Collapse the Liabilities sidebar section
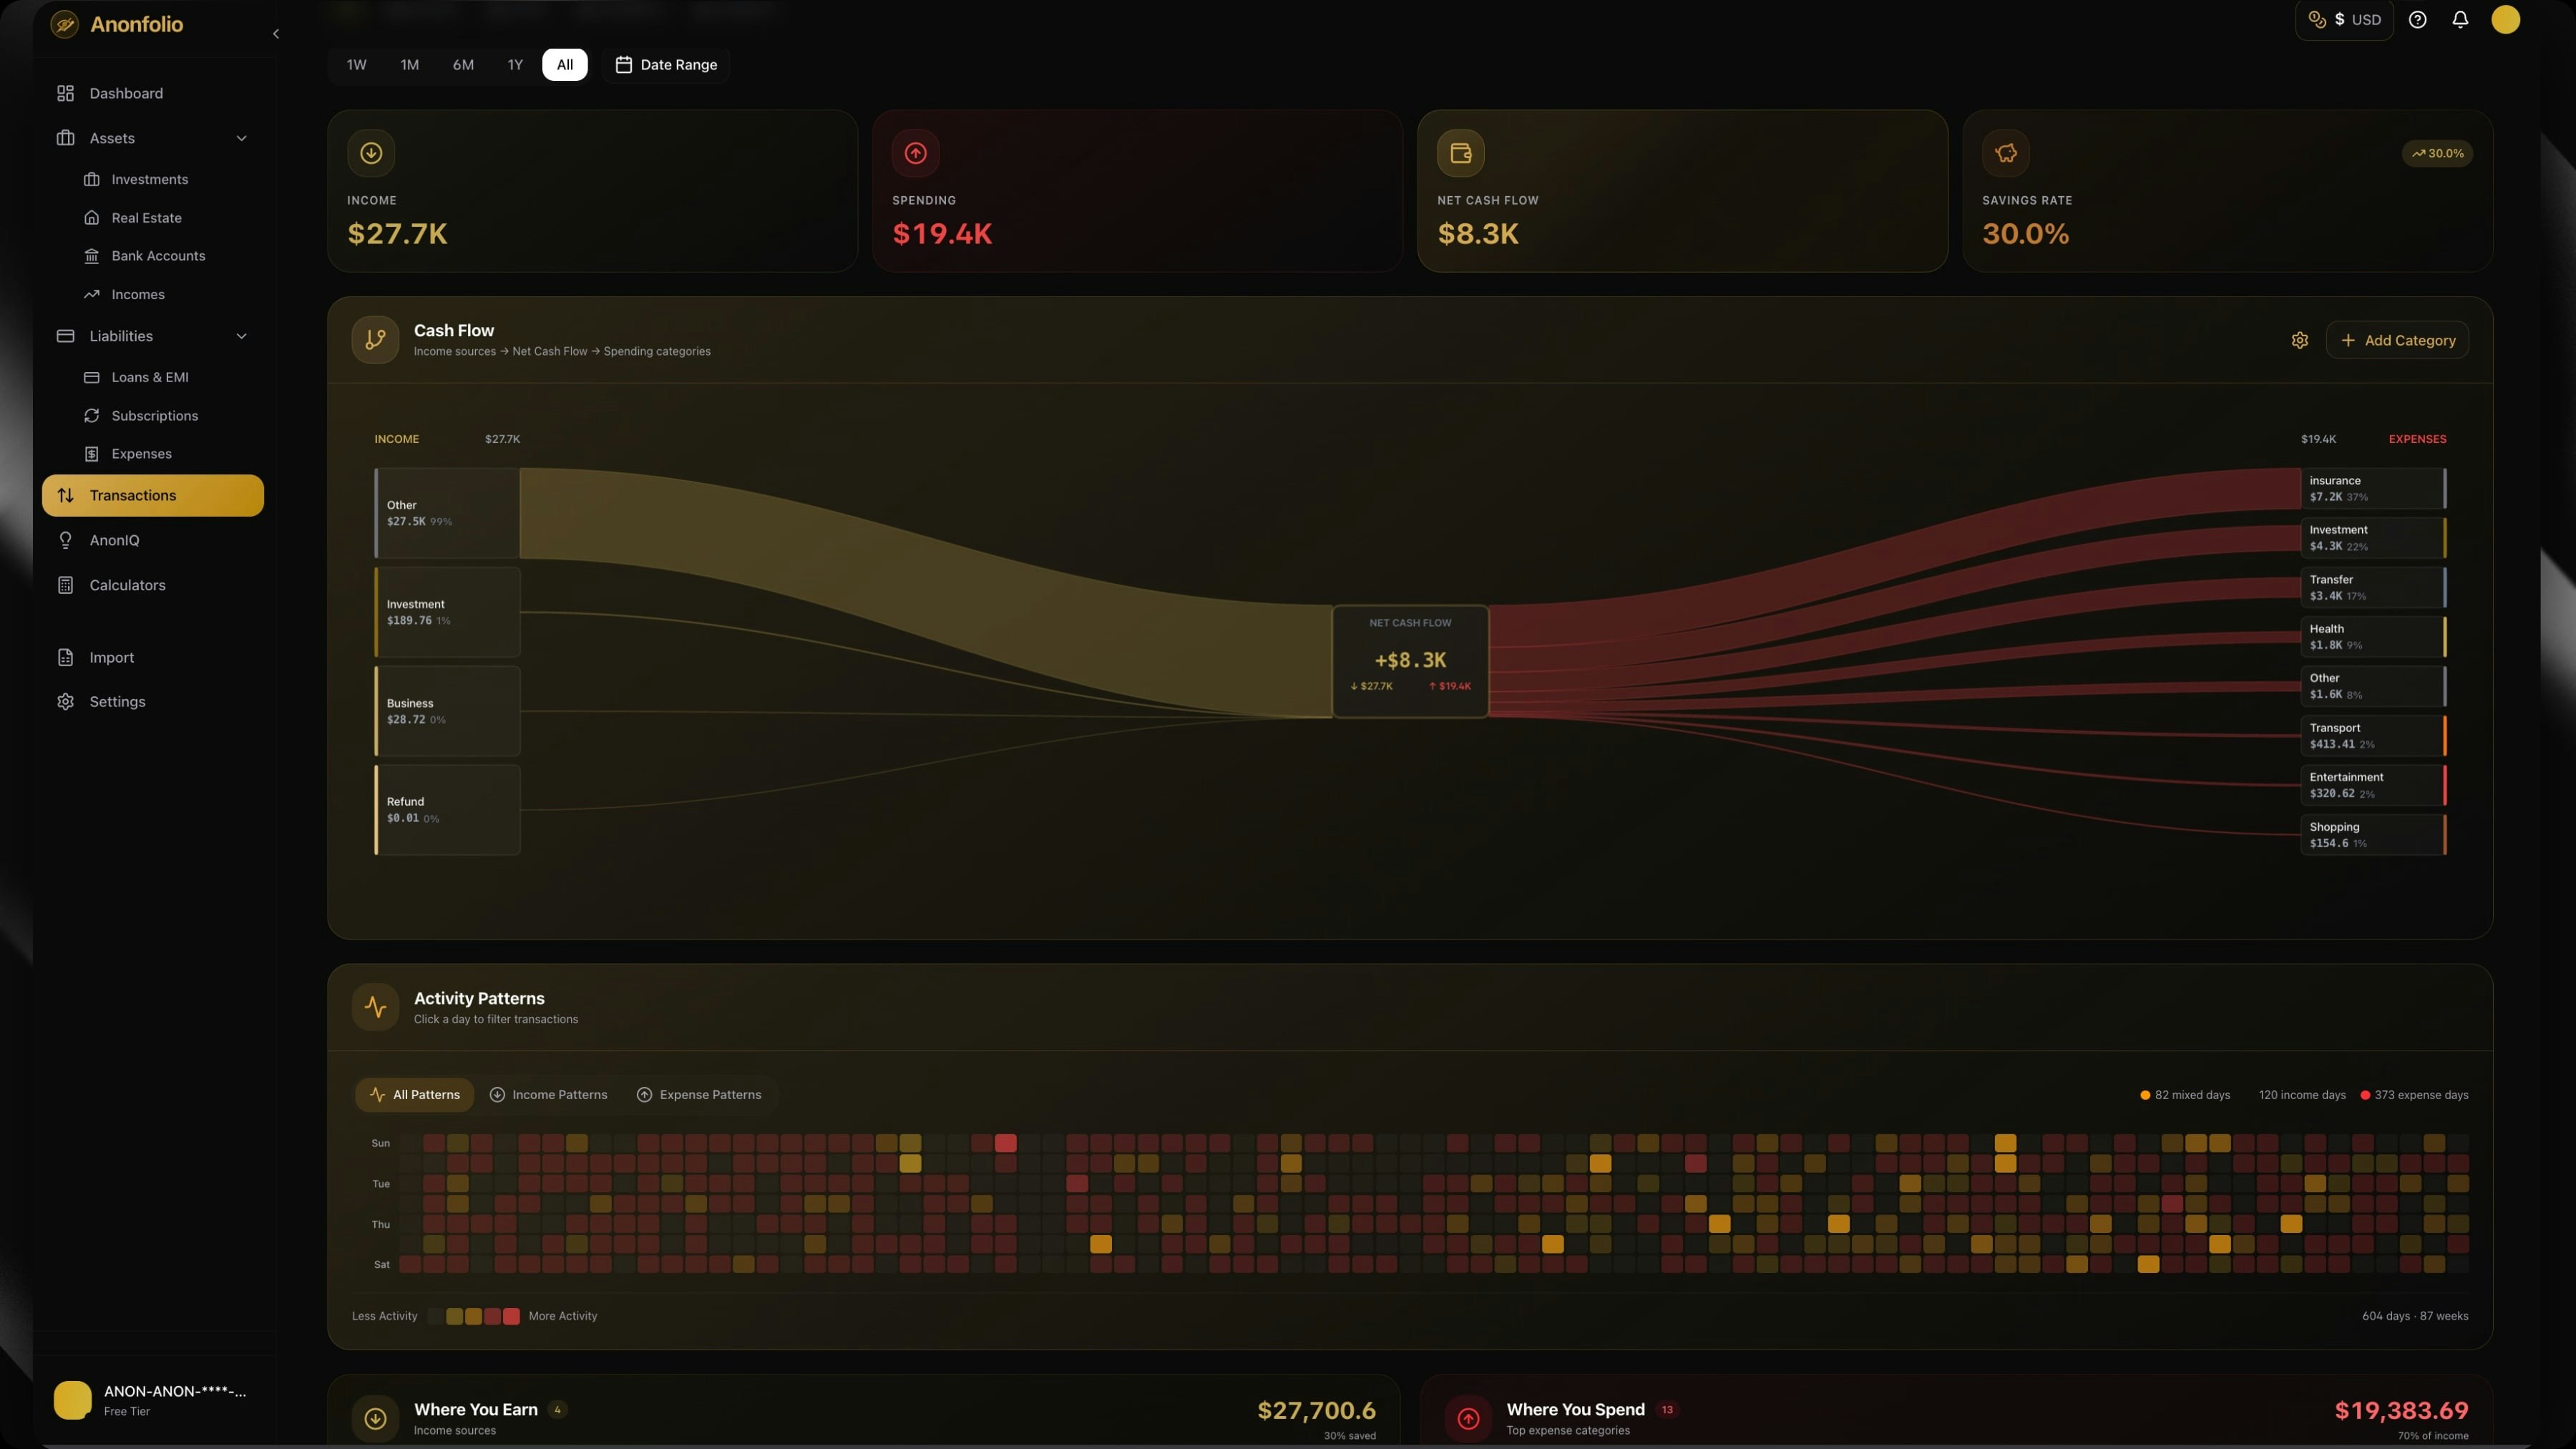 pos(241,336)
